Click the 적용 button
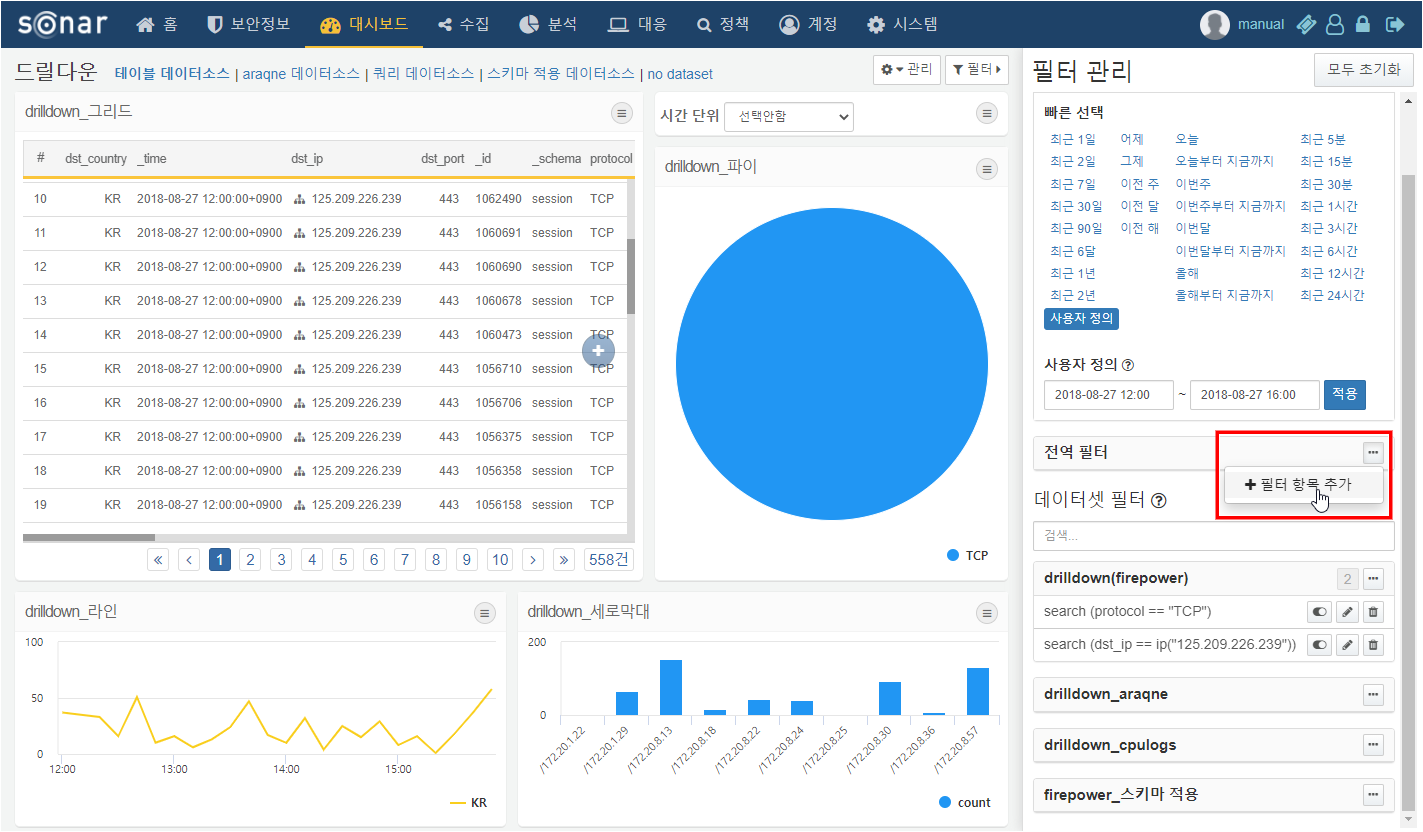 coord(1345,394)
